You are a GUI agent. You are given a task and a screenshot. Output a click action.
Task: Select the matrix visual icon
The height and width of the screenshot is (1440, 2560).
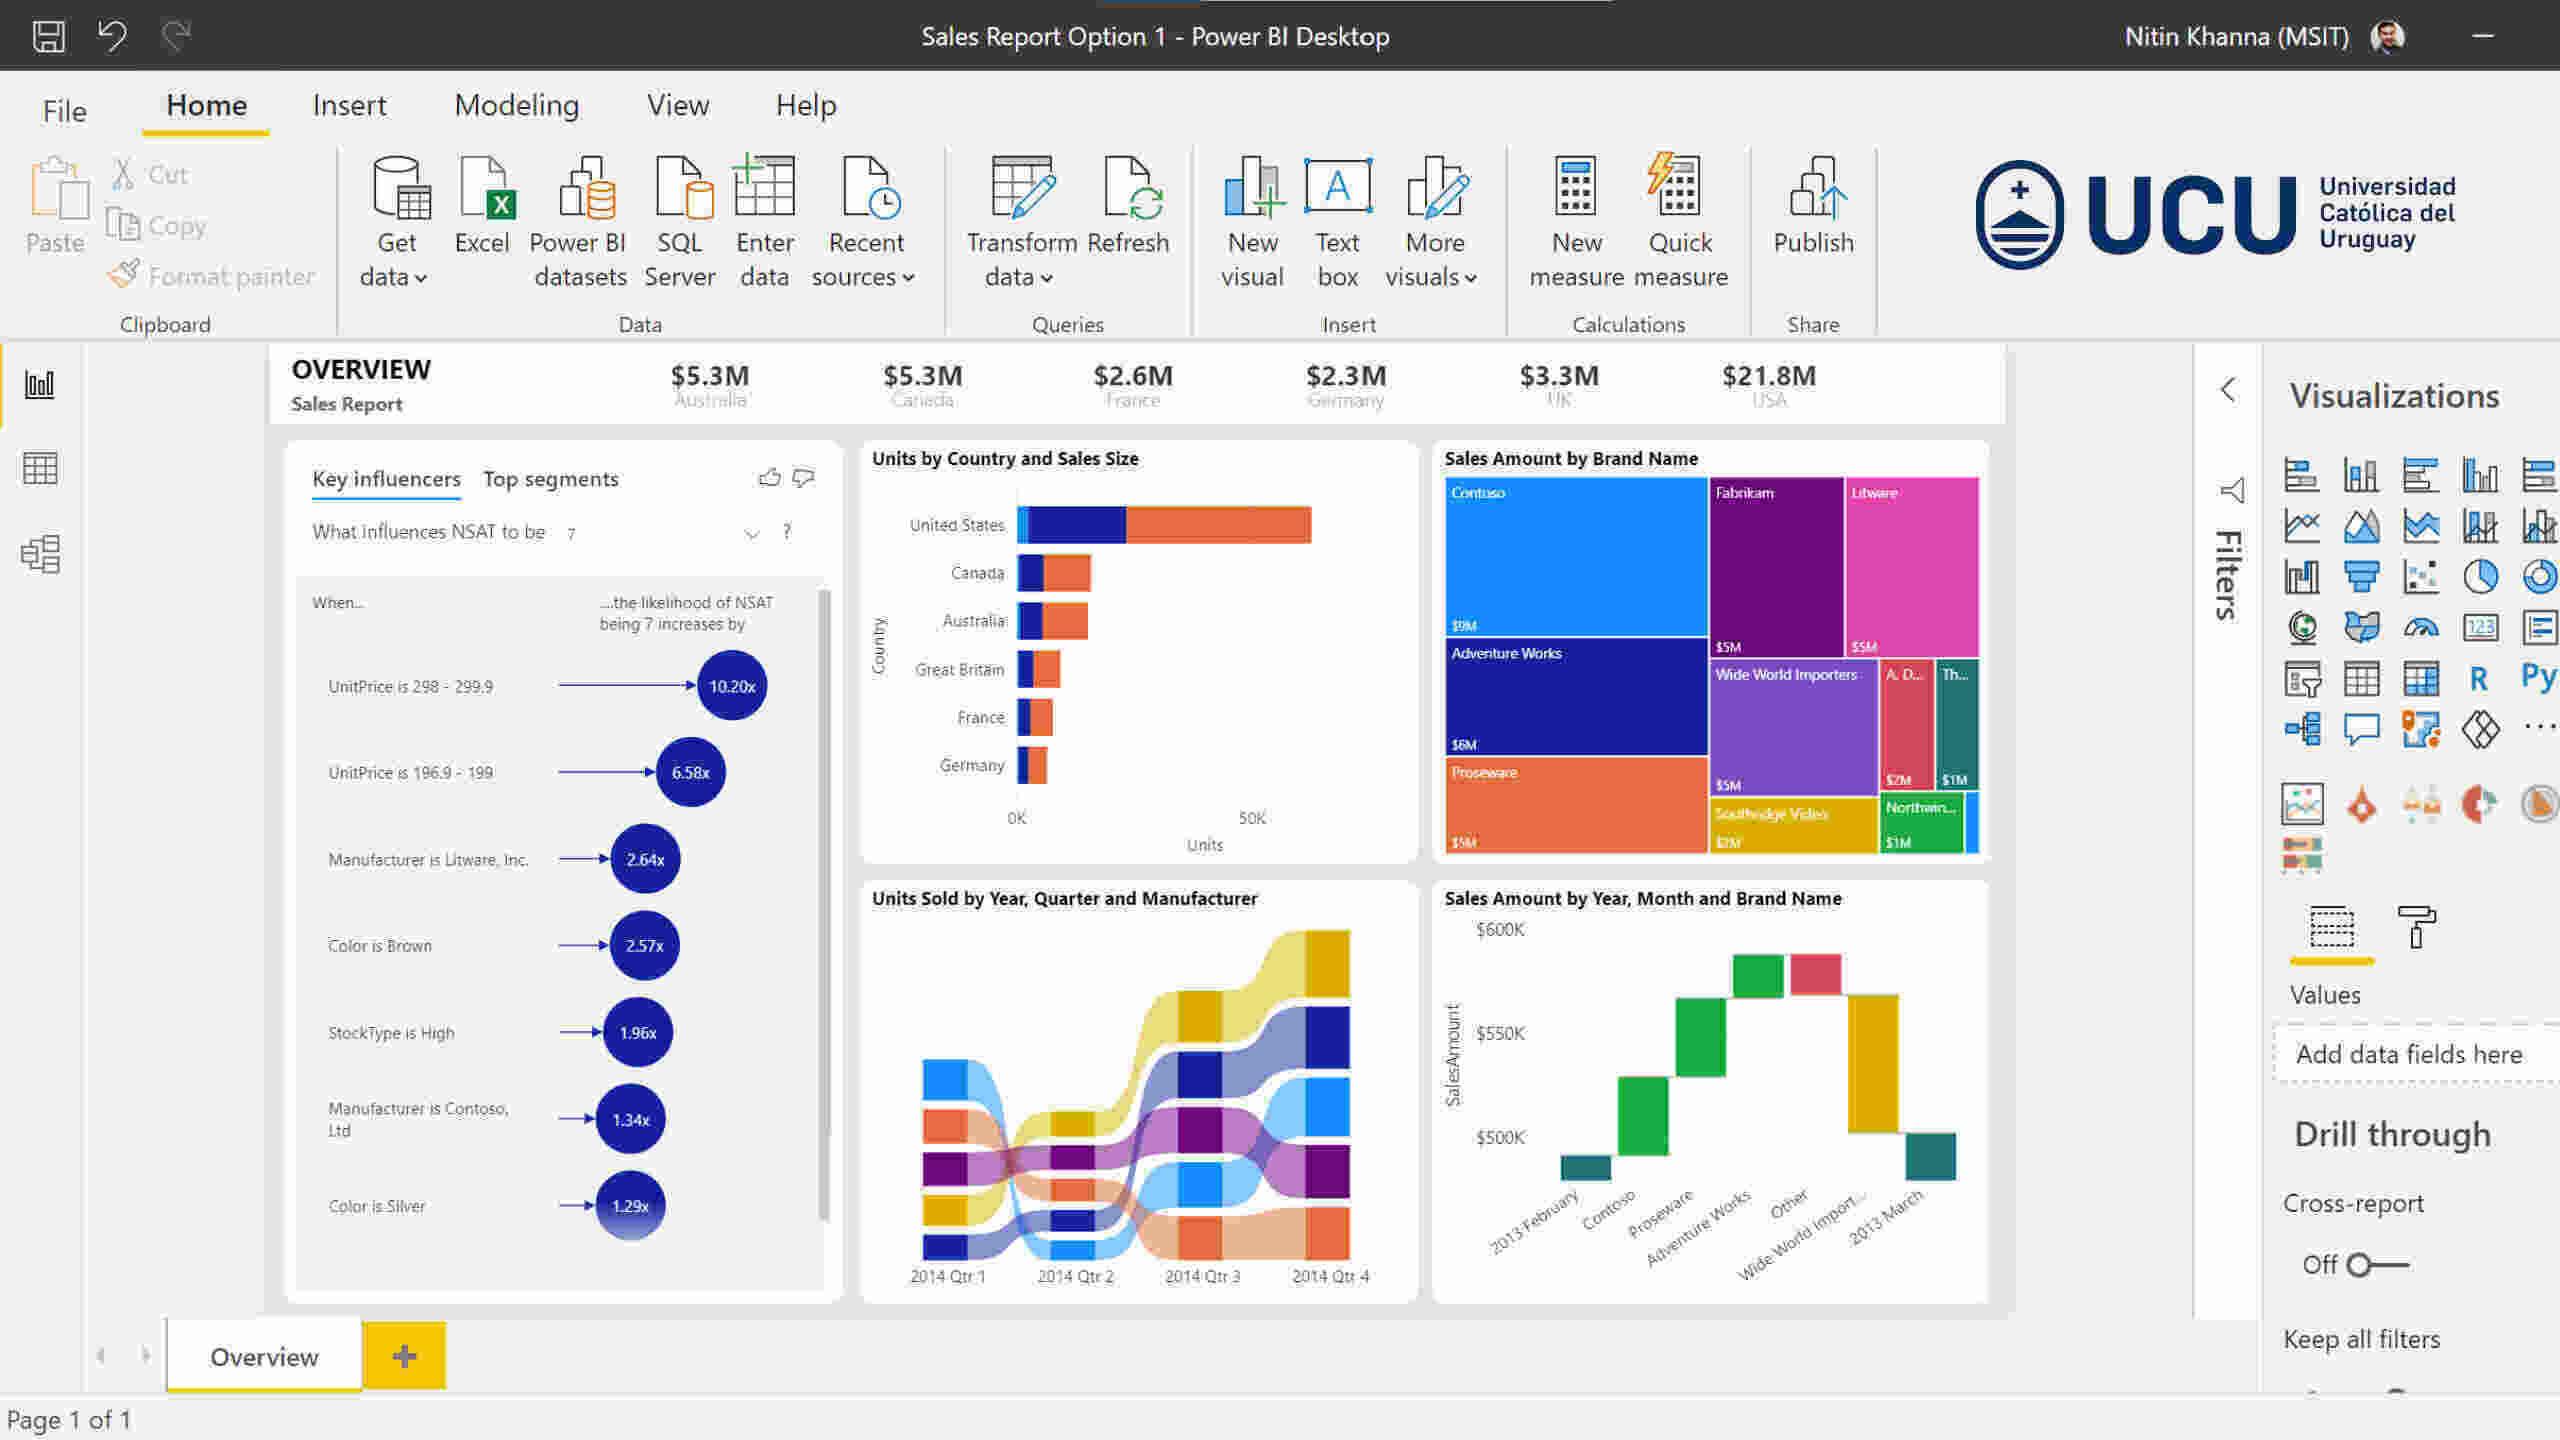(2420, 680)
